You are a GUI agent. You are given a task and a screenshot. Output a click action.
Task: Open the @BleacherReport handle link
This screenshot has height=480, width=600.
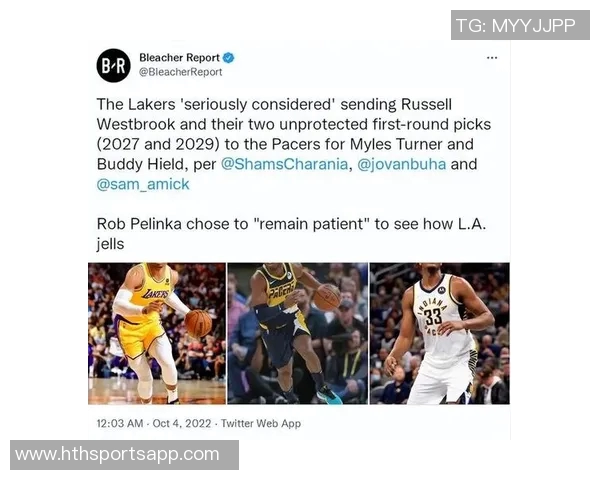(x=180, y=72)
